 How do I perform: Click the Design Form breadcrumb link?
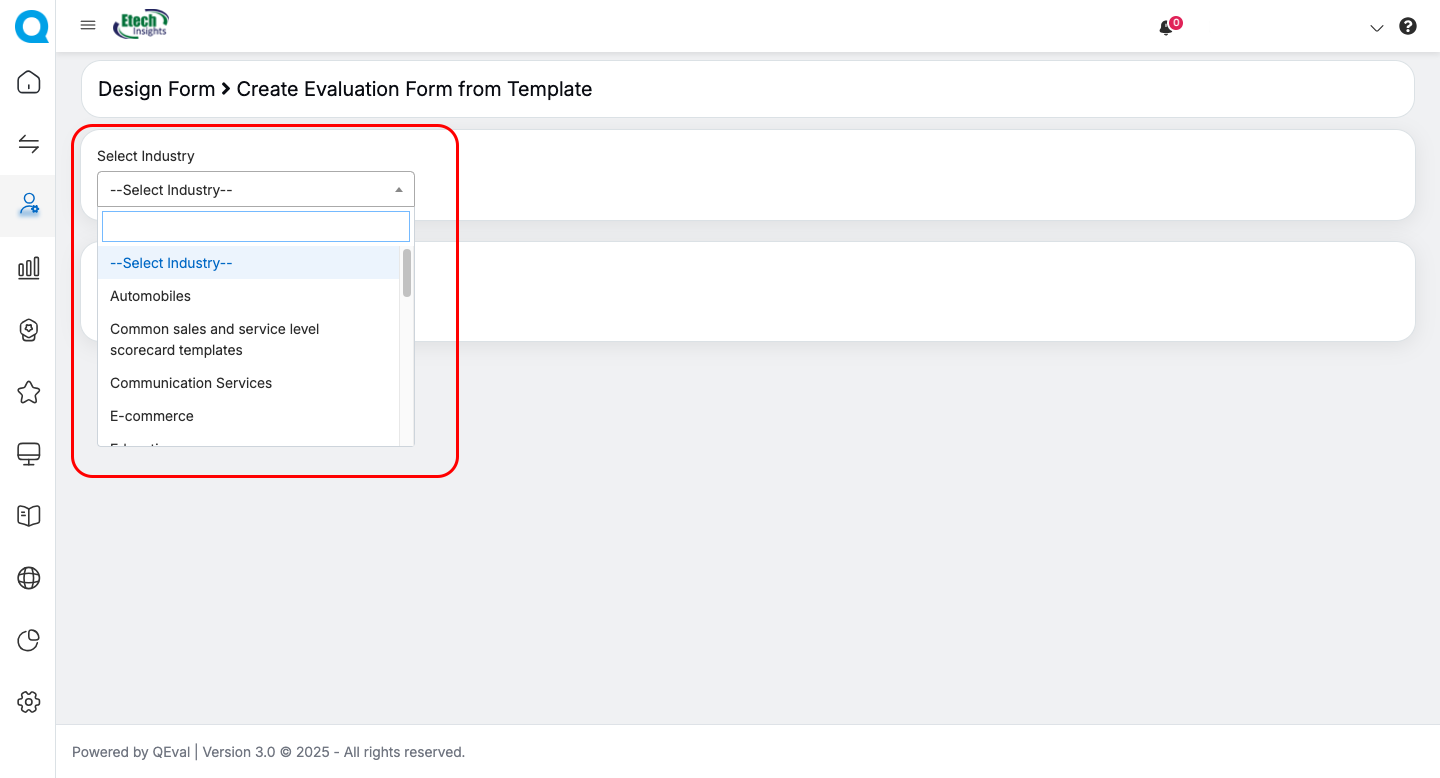pos(156,89)
